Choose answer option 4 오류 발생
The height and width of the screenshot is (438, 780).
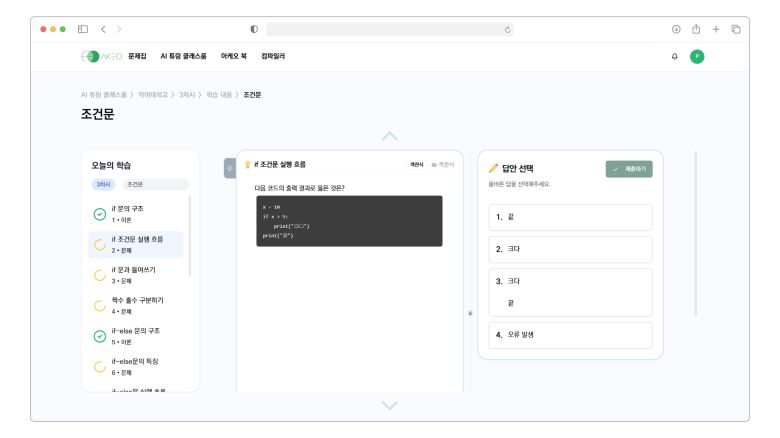(571, 335)
